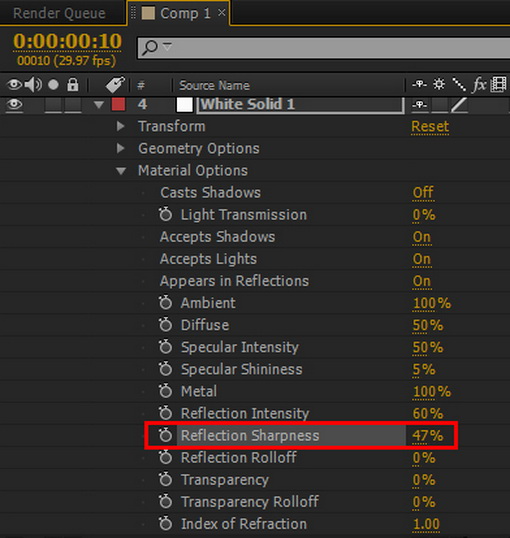The image size is (510, 538).
Task: Toggle Accepts Shadows On value
Action: (x=422, y=237)
